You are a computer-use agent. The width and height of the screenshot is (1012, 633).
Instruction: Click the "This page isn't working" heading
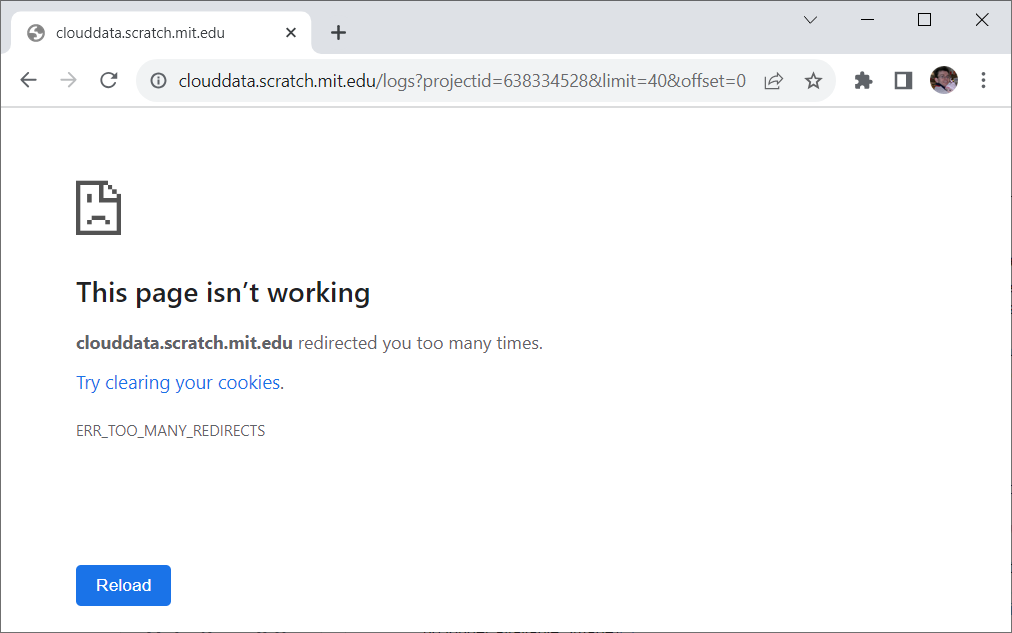[223, 293]
